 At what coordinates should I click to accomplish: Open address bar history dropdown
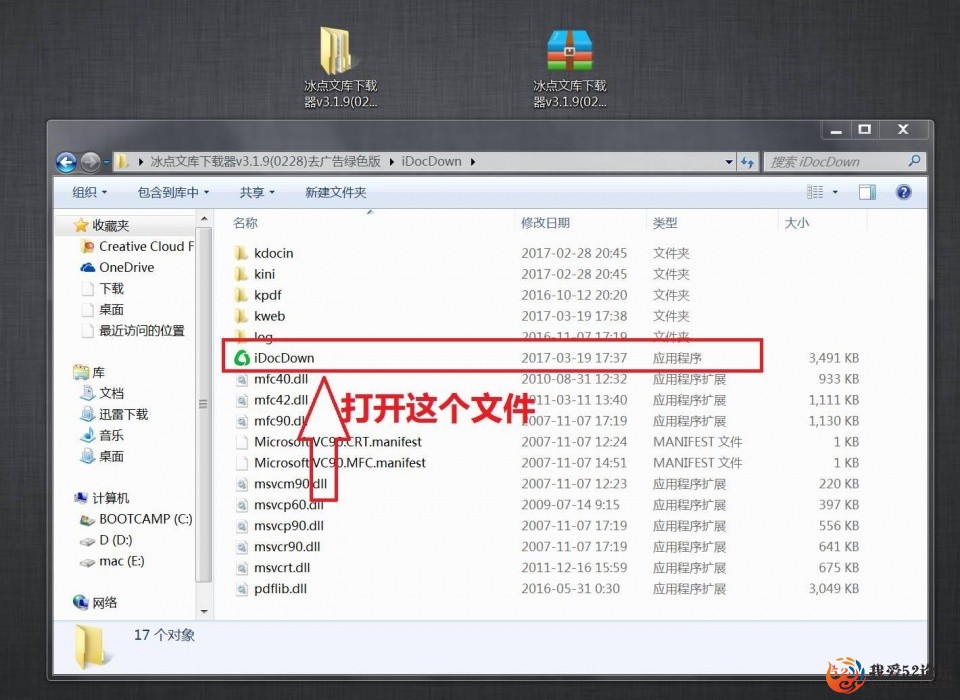(x=729, y=162)
